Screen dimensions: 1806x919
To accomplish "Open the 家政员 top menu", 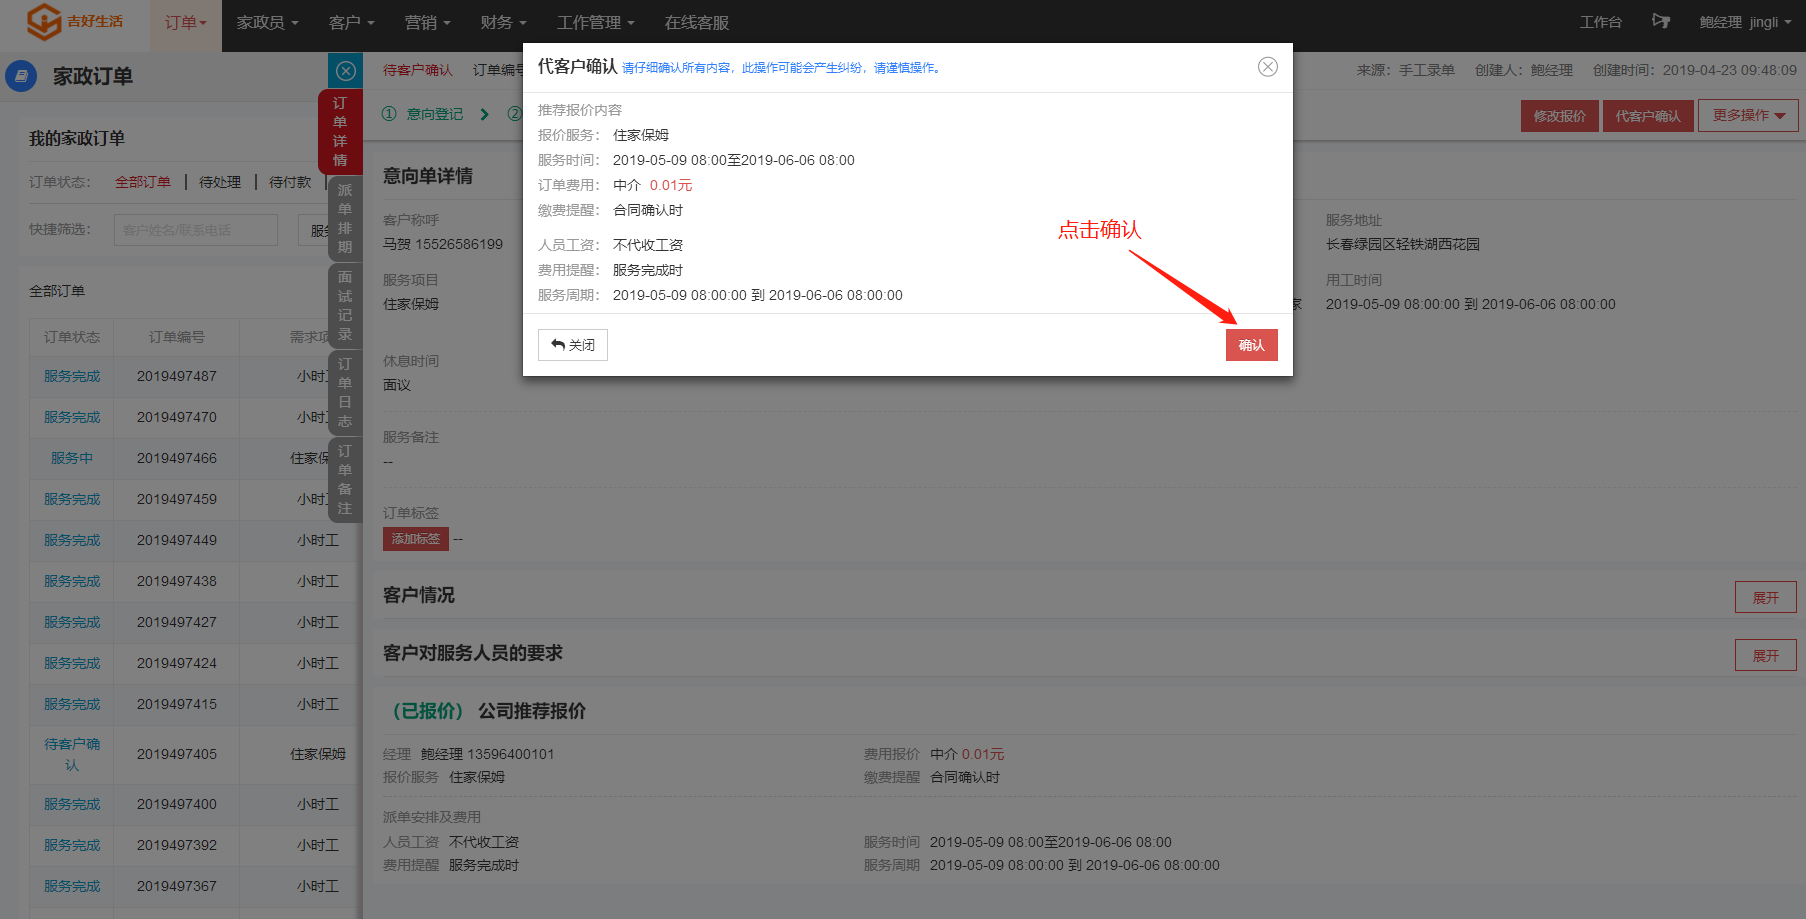I will pyautogui.click(x=267, y=22).
